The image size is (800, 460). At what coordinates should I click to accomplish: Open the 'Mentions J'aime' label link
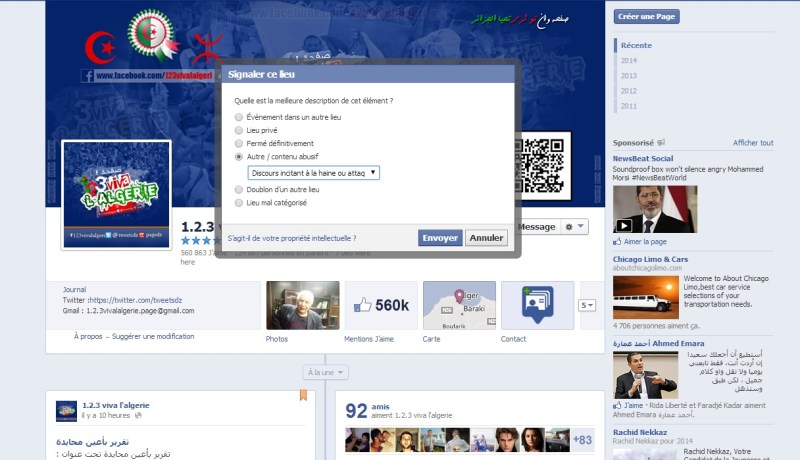tap(369, 339)
